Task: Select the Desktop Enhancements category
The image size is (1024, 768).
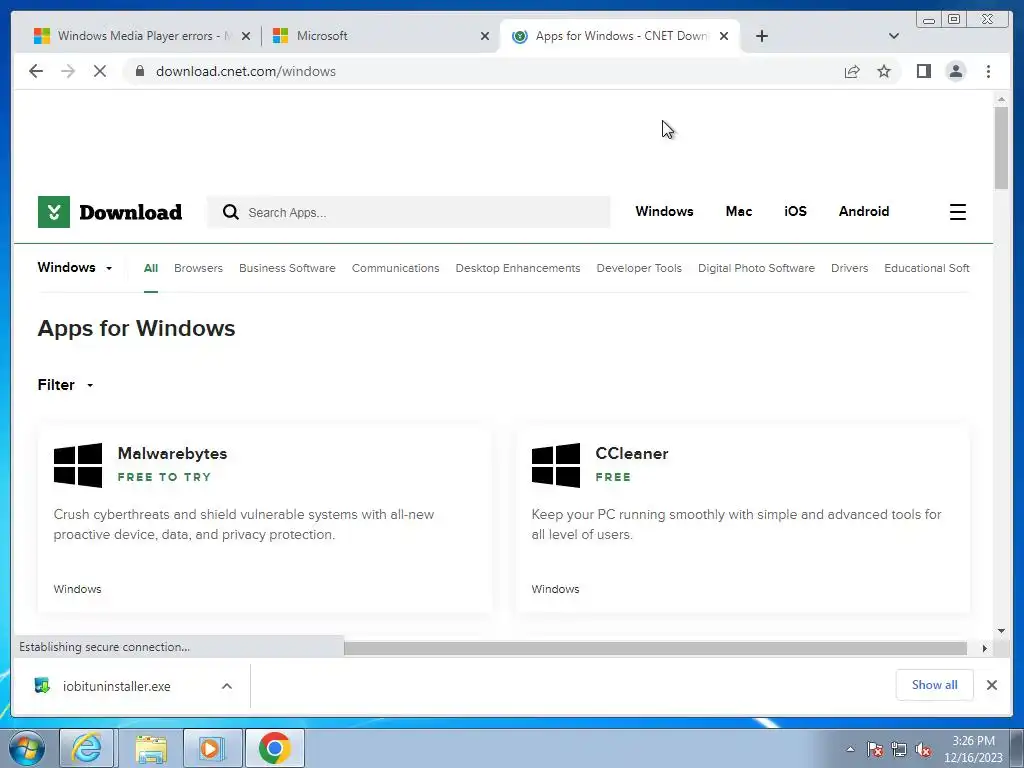Action: point(518,268)
